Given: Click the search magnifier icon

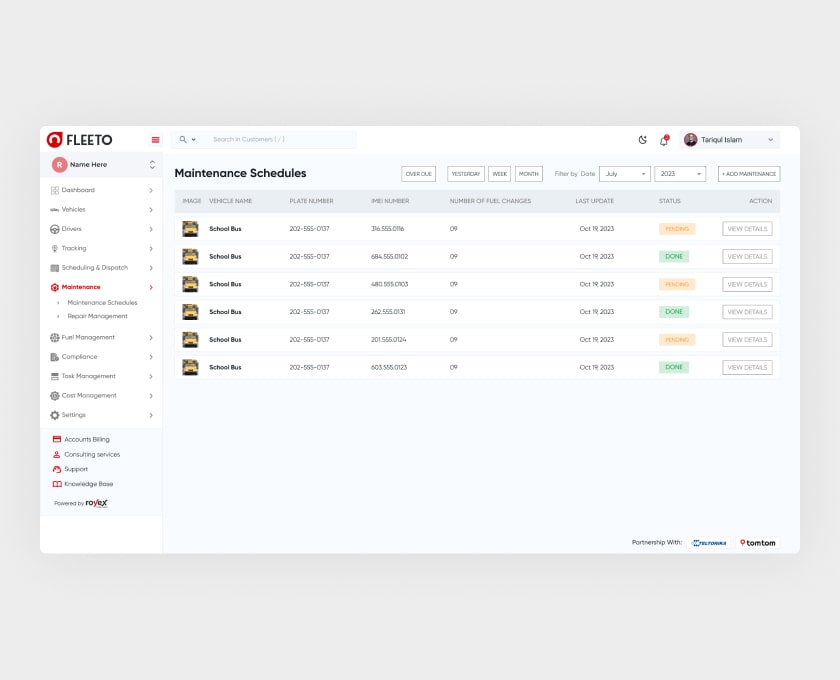Looking at the screenshot, I should [183, 140].
